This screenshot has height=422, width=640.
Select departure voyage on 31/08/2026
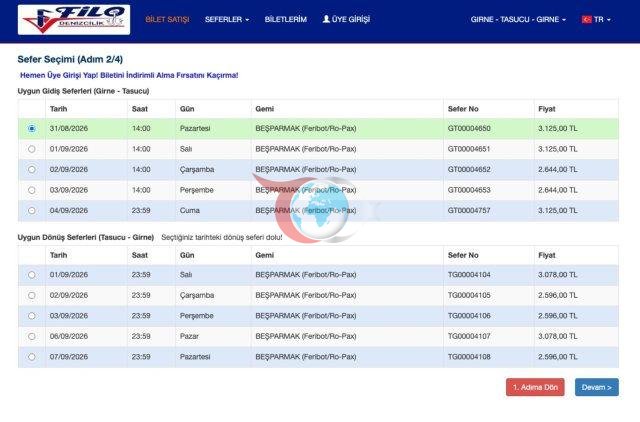pos(32,129)
